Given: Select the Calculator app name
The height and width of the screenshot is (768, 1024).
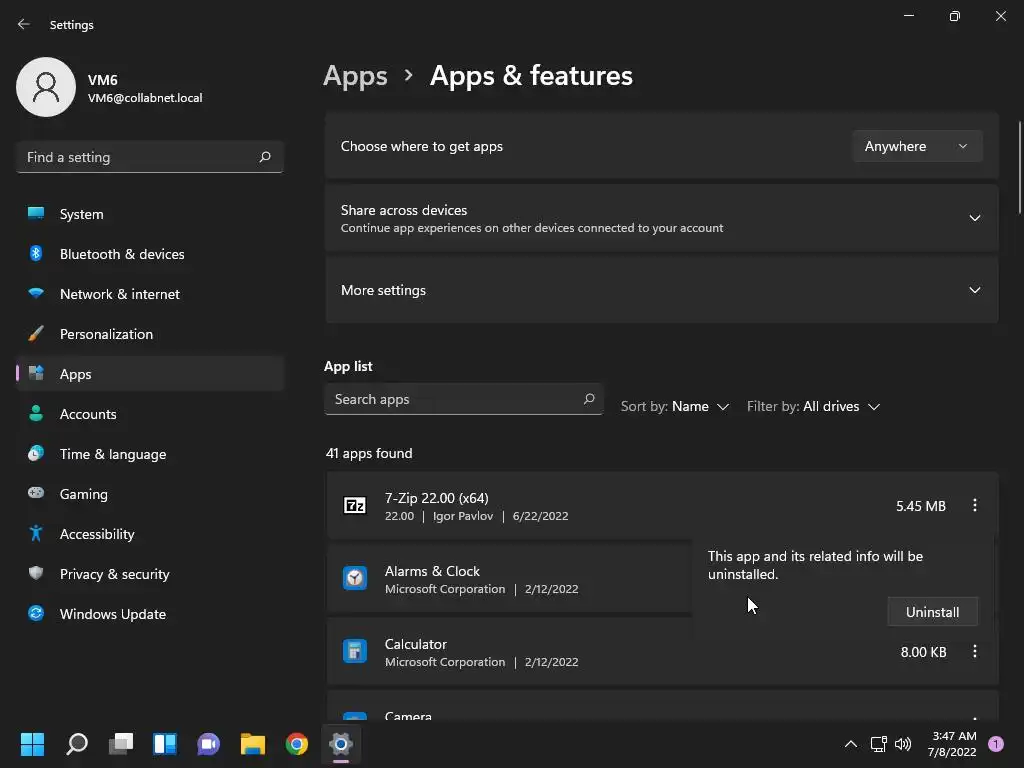Looking at the screenshot, I should 415,644.
